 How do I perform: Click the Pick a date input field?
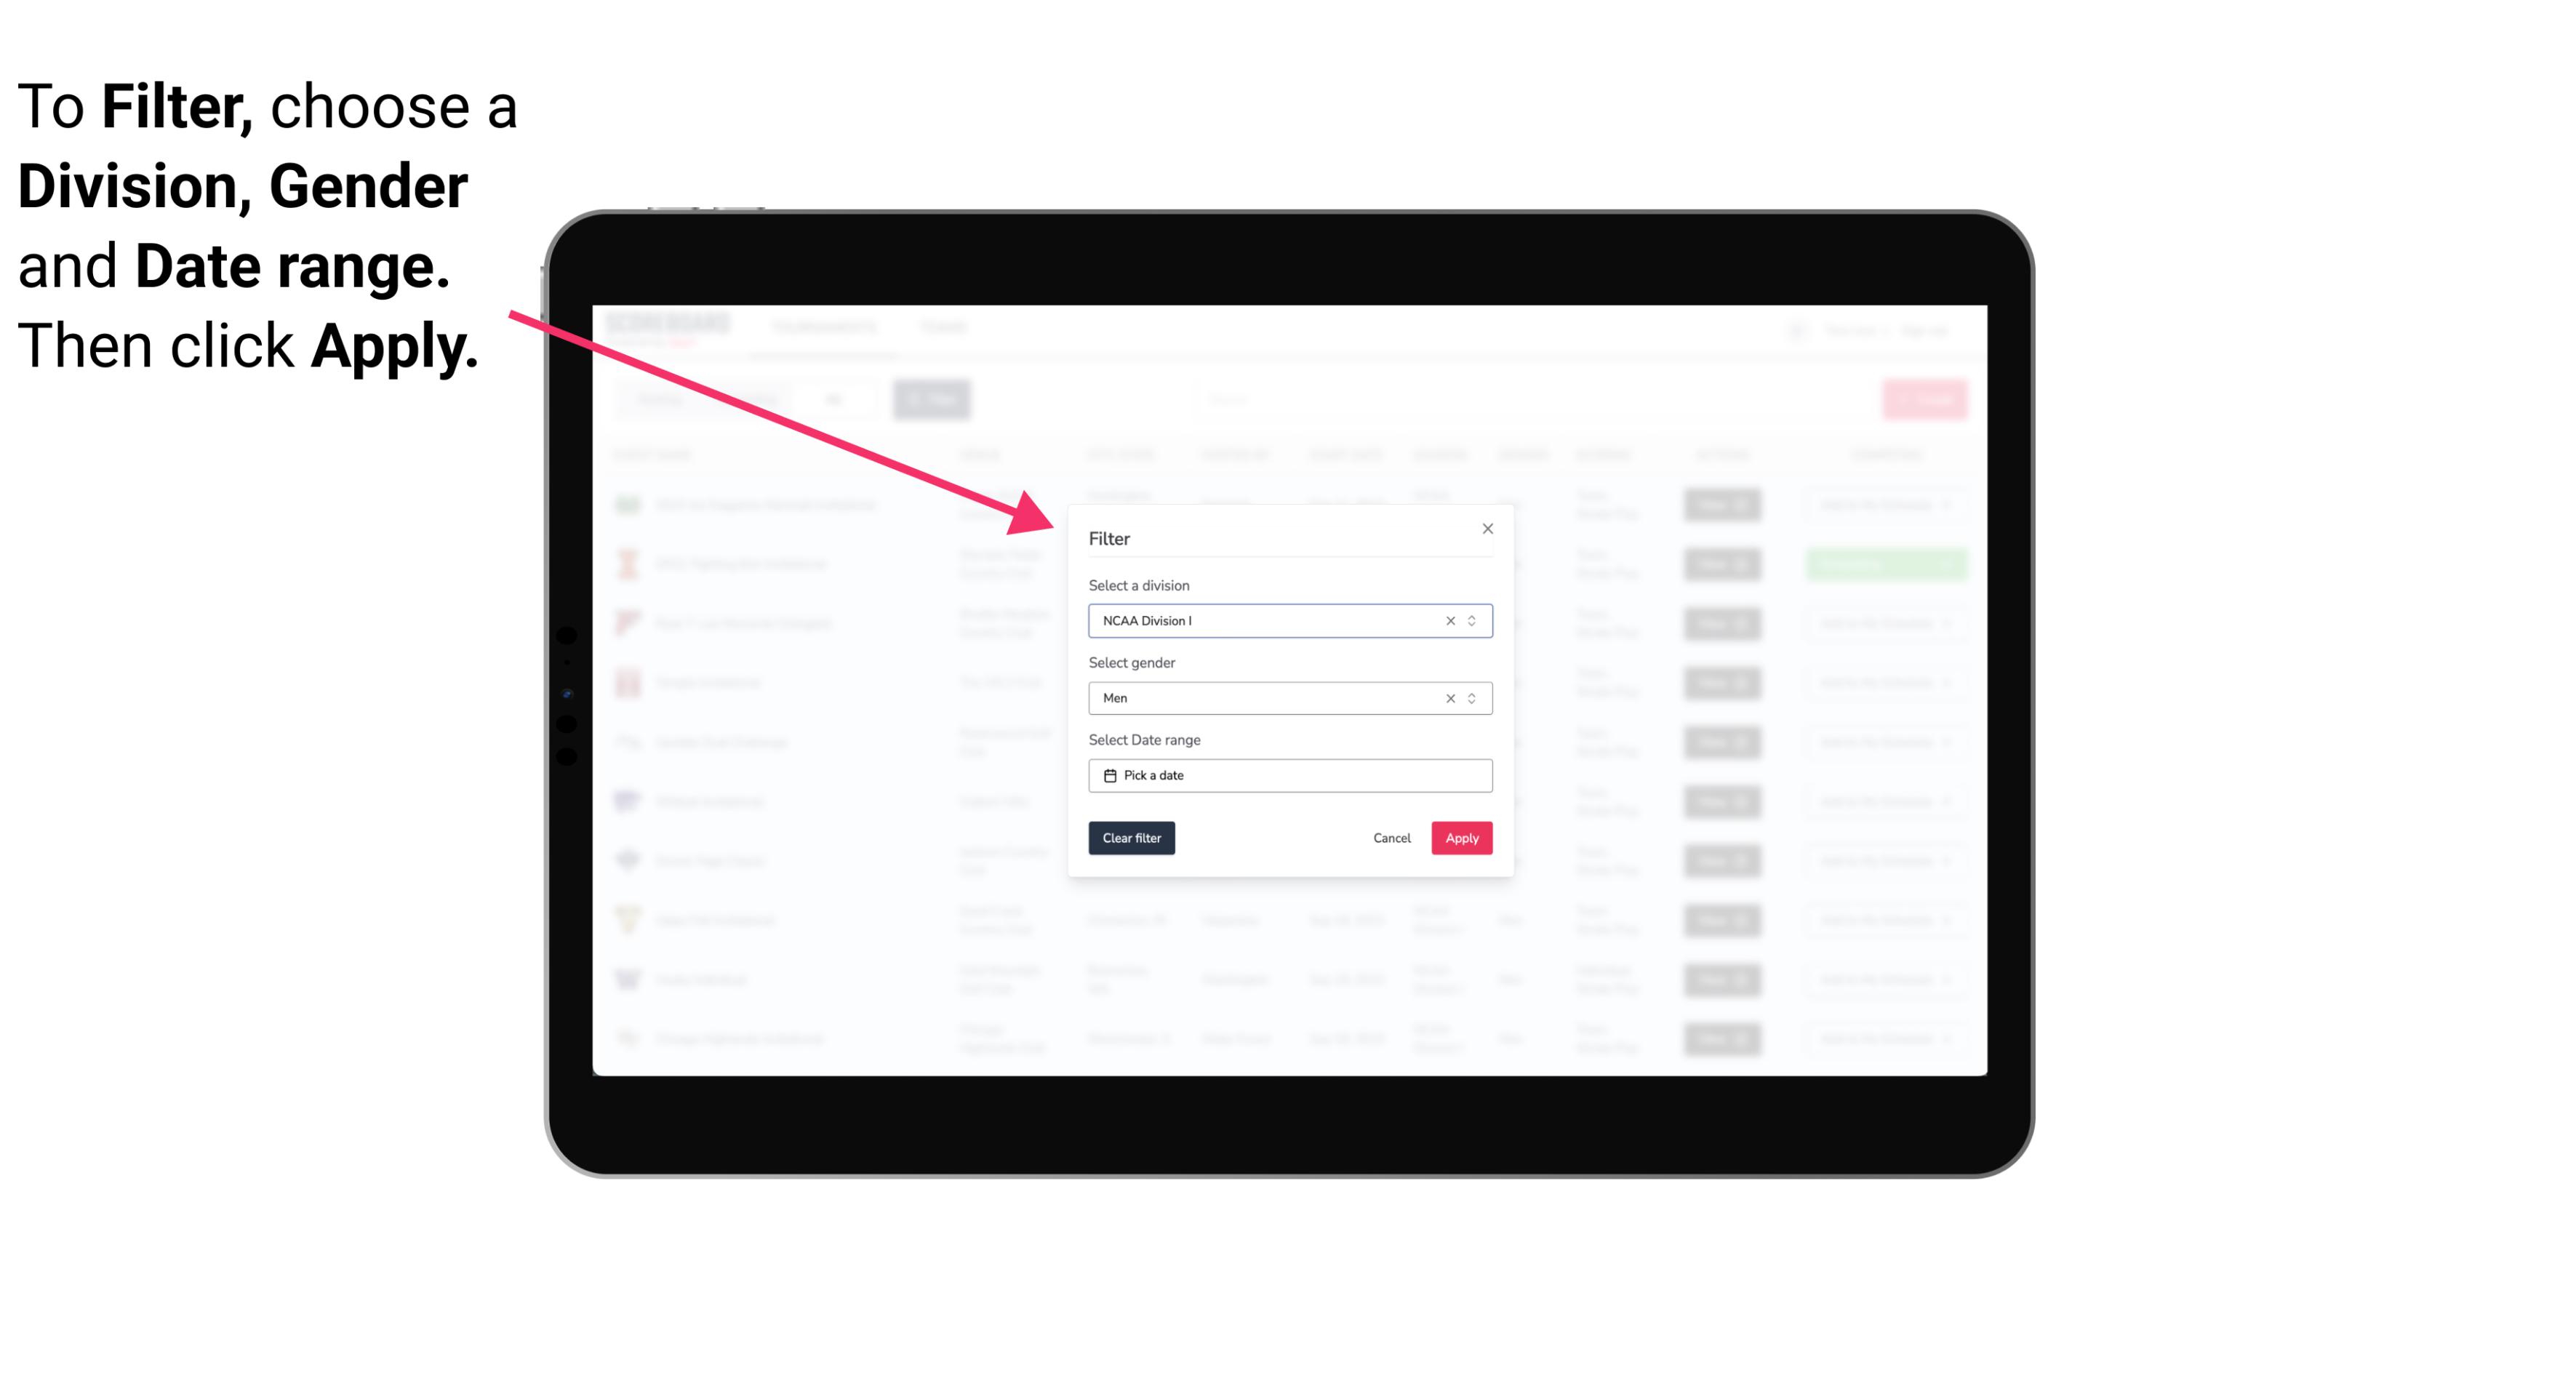click(1287, 775)
